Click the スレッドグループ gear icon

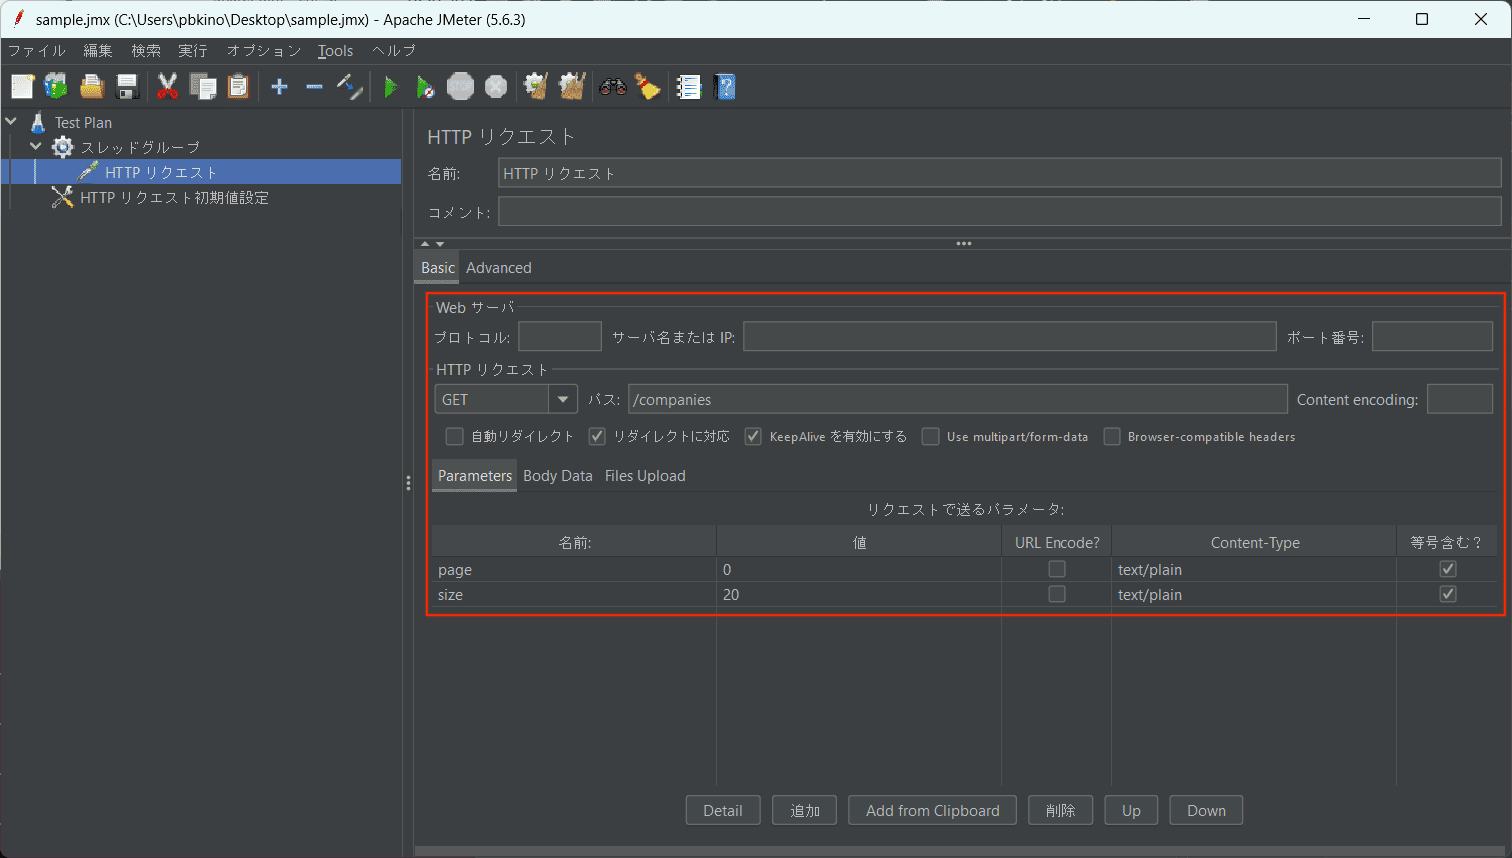(63, 147)
